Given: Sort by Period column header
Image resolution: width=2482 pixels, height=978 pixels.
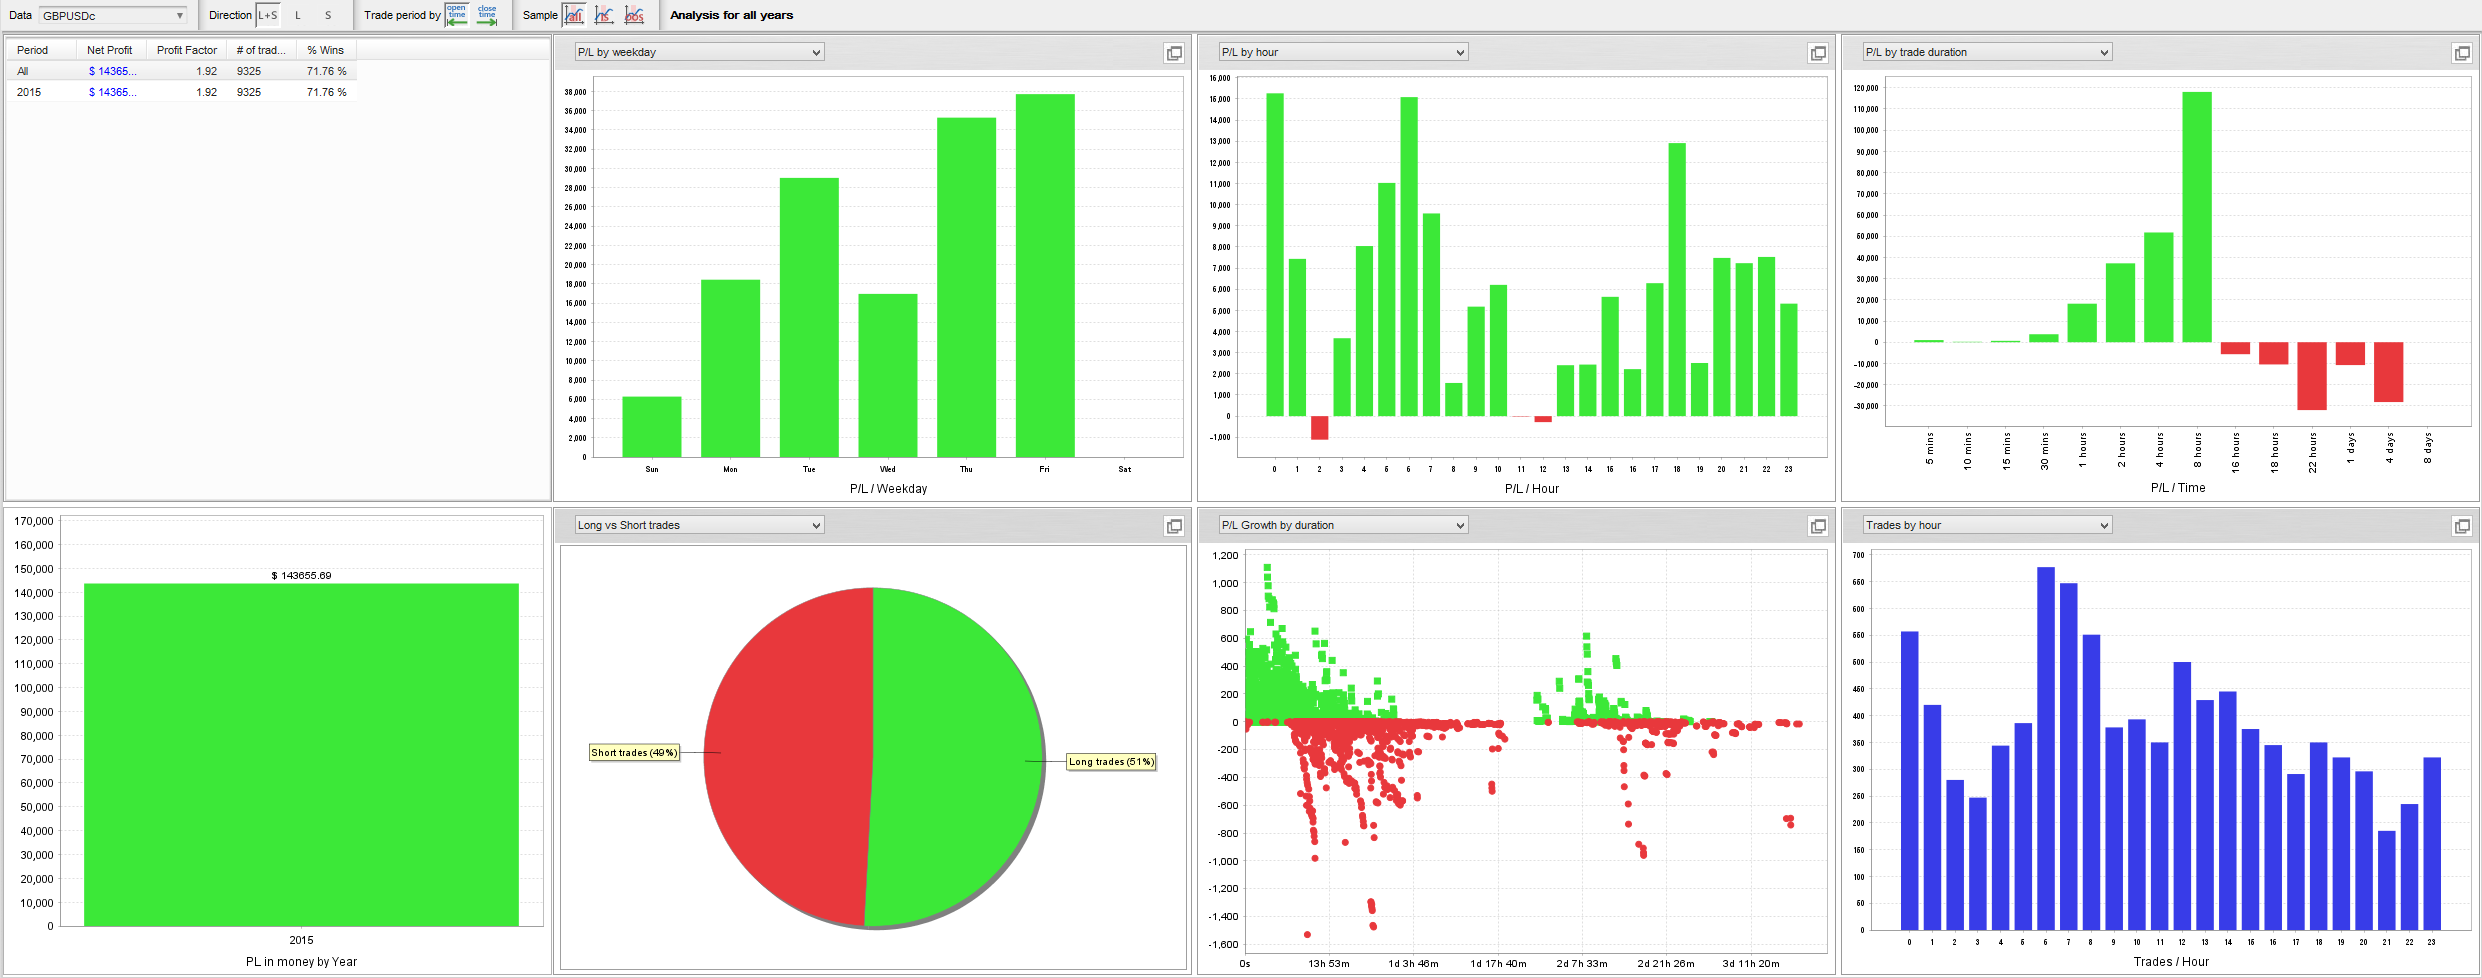Looking at the screenshot, I should [x=41, y=50].
